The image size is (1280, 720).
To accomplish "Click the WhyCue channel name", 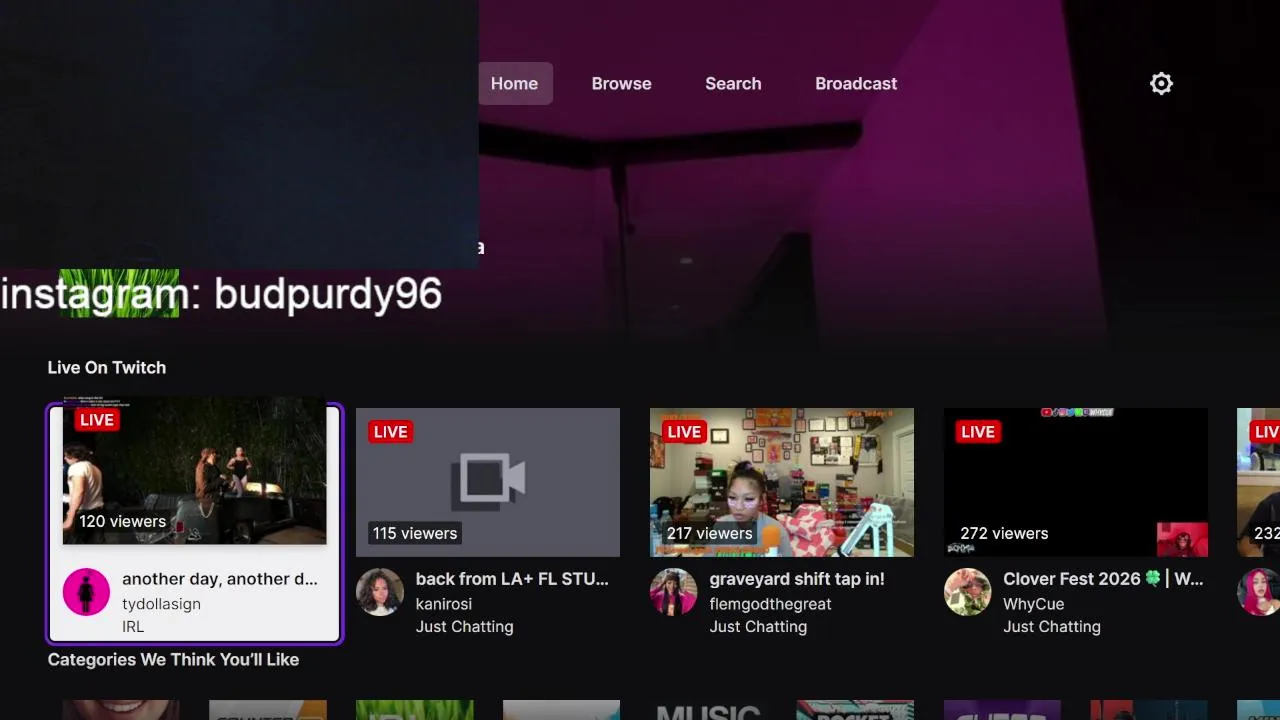I will [1034, 604].
